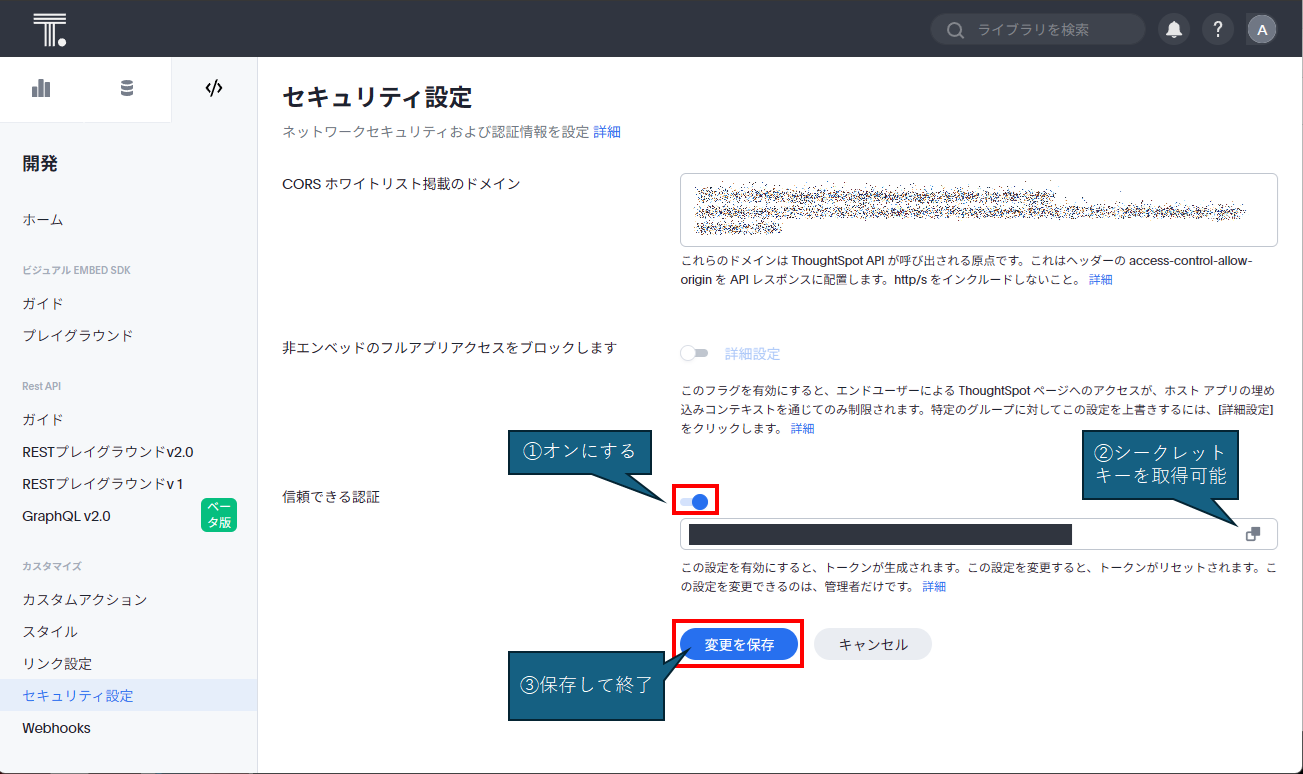Viewport: 1303px width, 774px height.
Task: Click 詳細 link beside the page subtitle
Action: tap(607, 132)
